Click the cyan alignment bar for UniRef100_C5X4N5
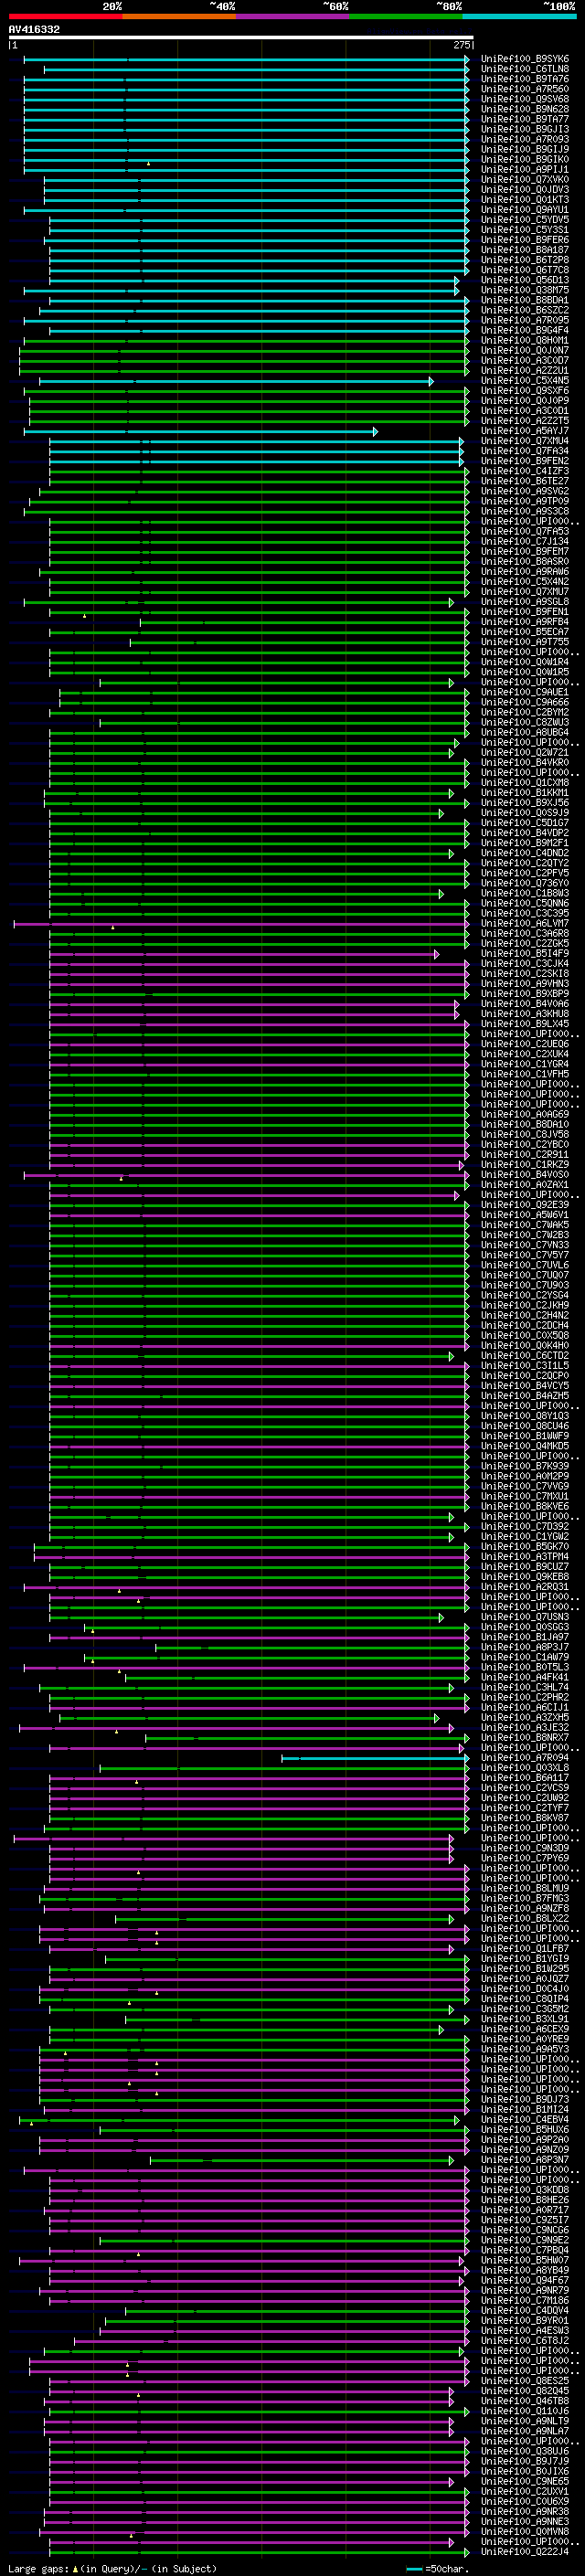 236,381
